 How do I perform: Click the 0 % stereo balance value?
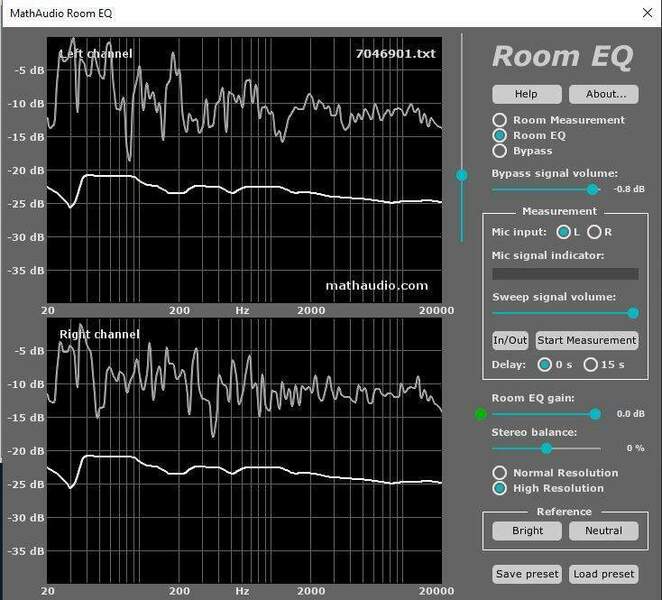635,448
